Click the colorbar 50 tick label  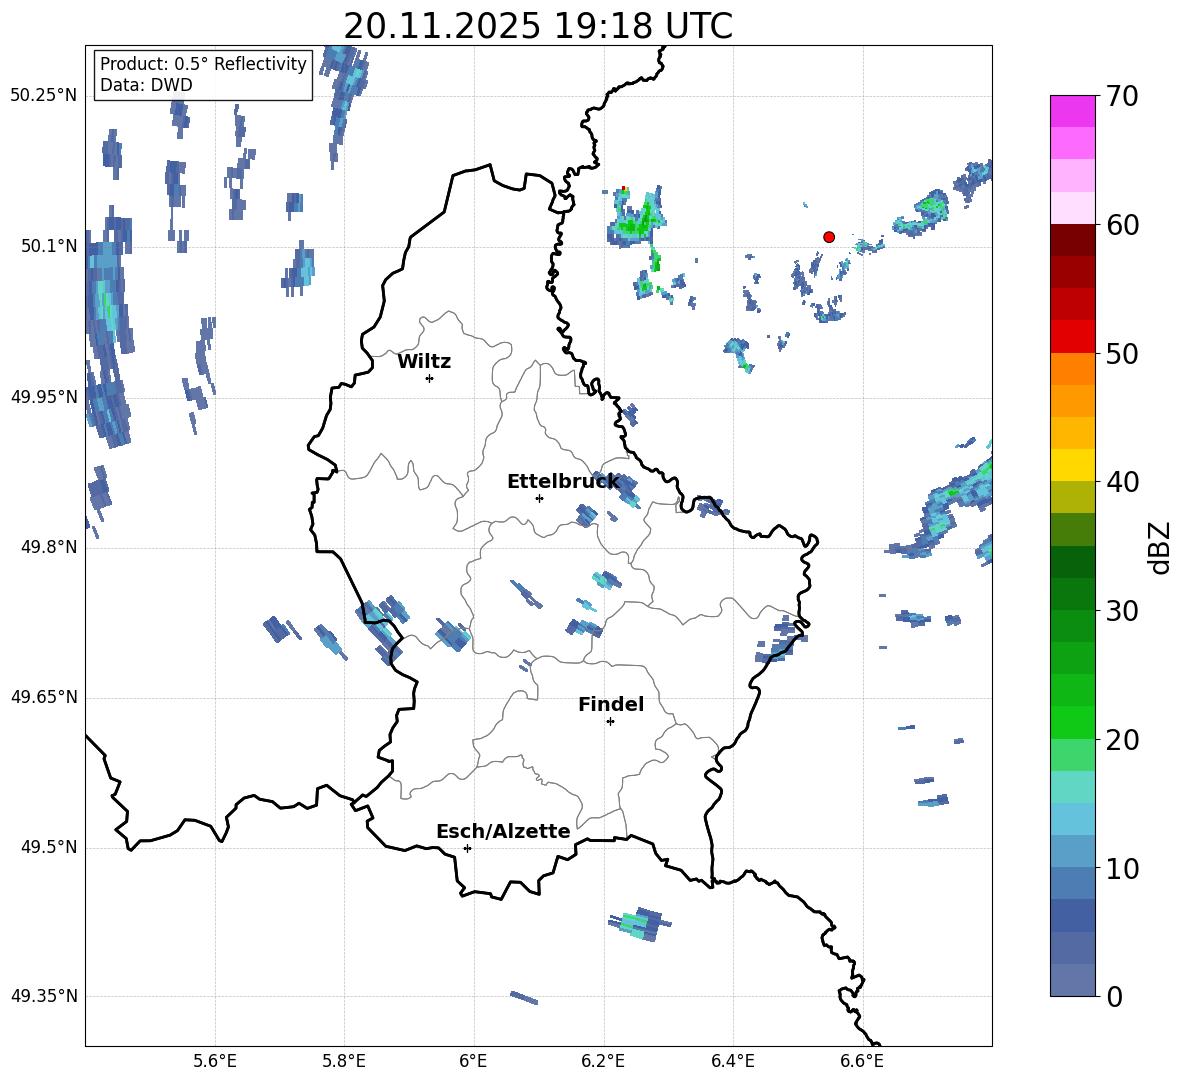coord(1122,353)
